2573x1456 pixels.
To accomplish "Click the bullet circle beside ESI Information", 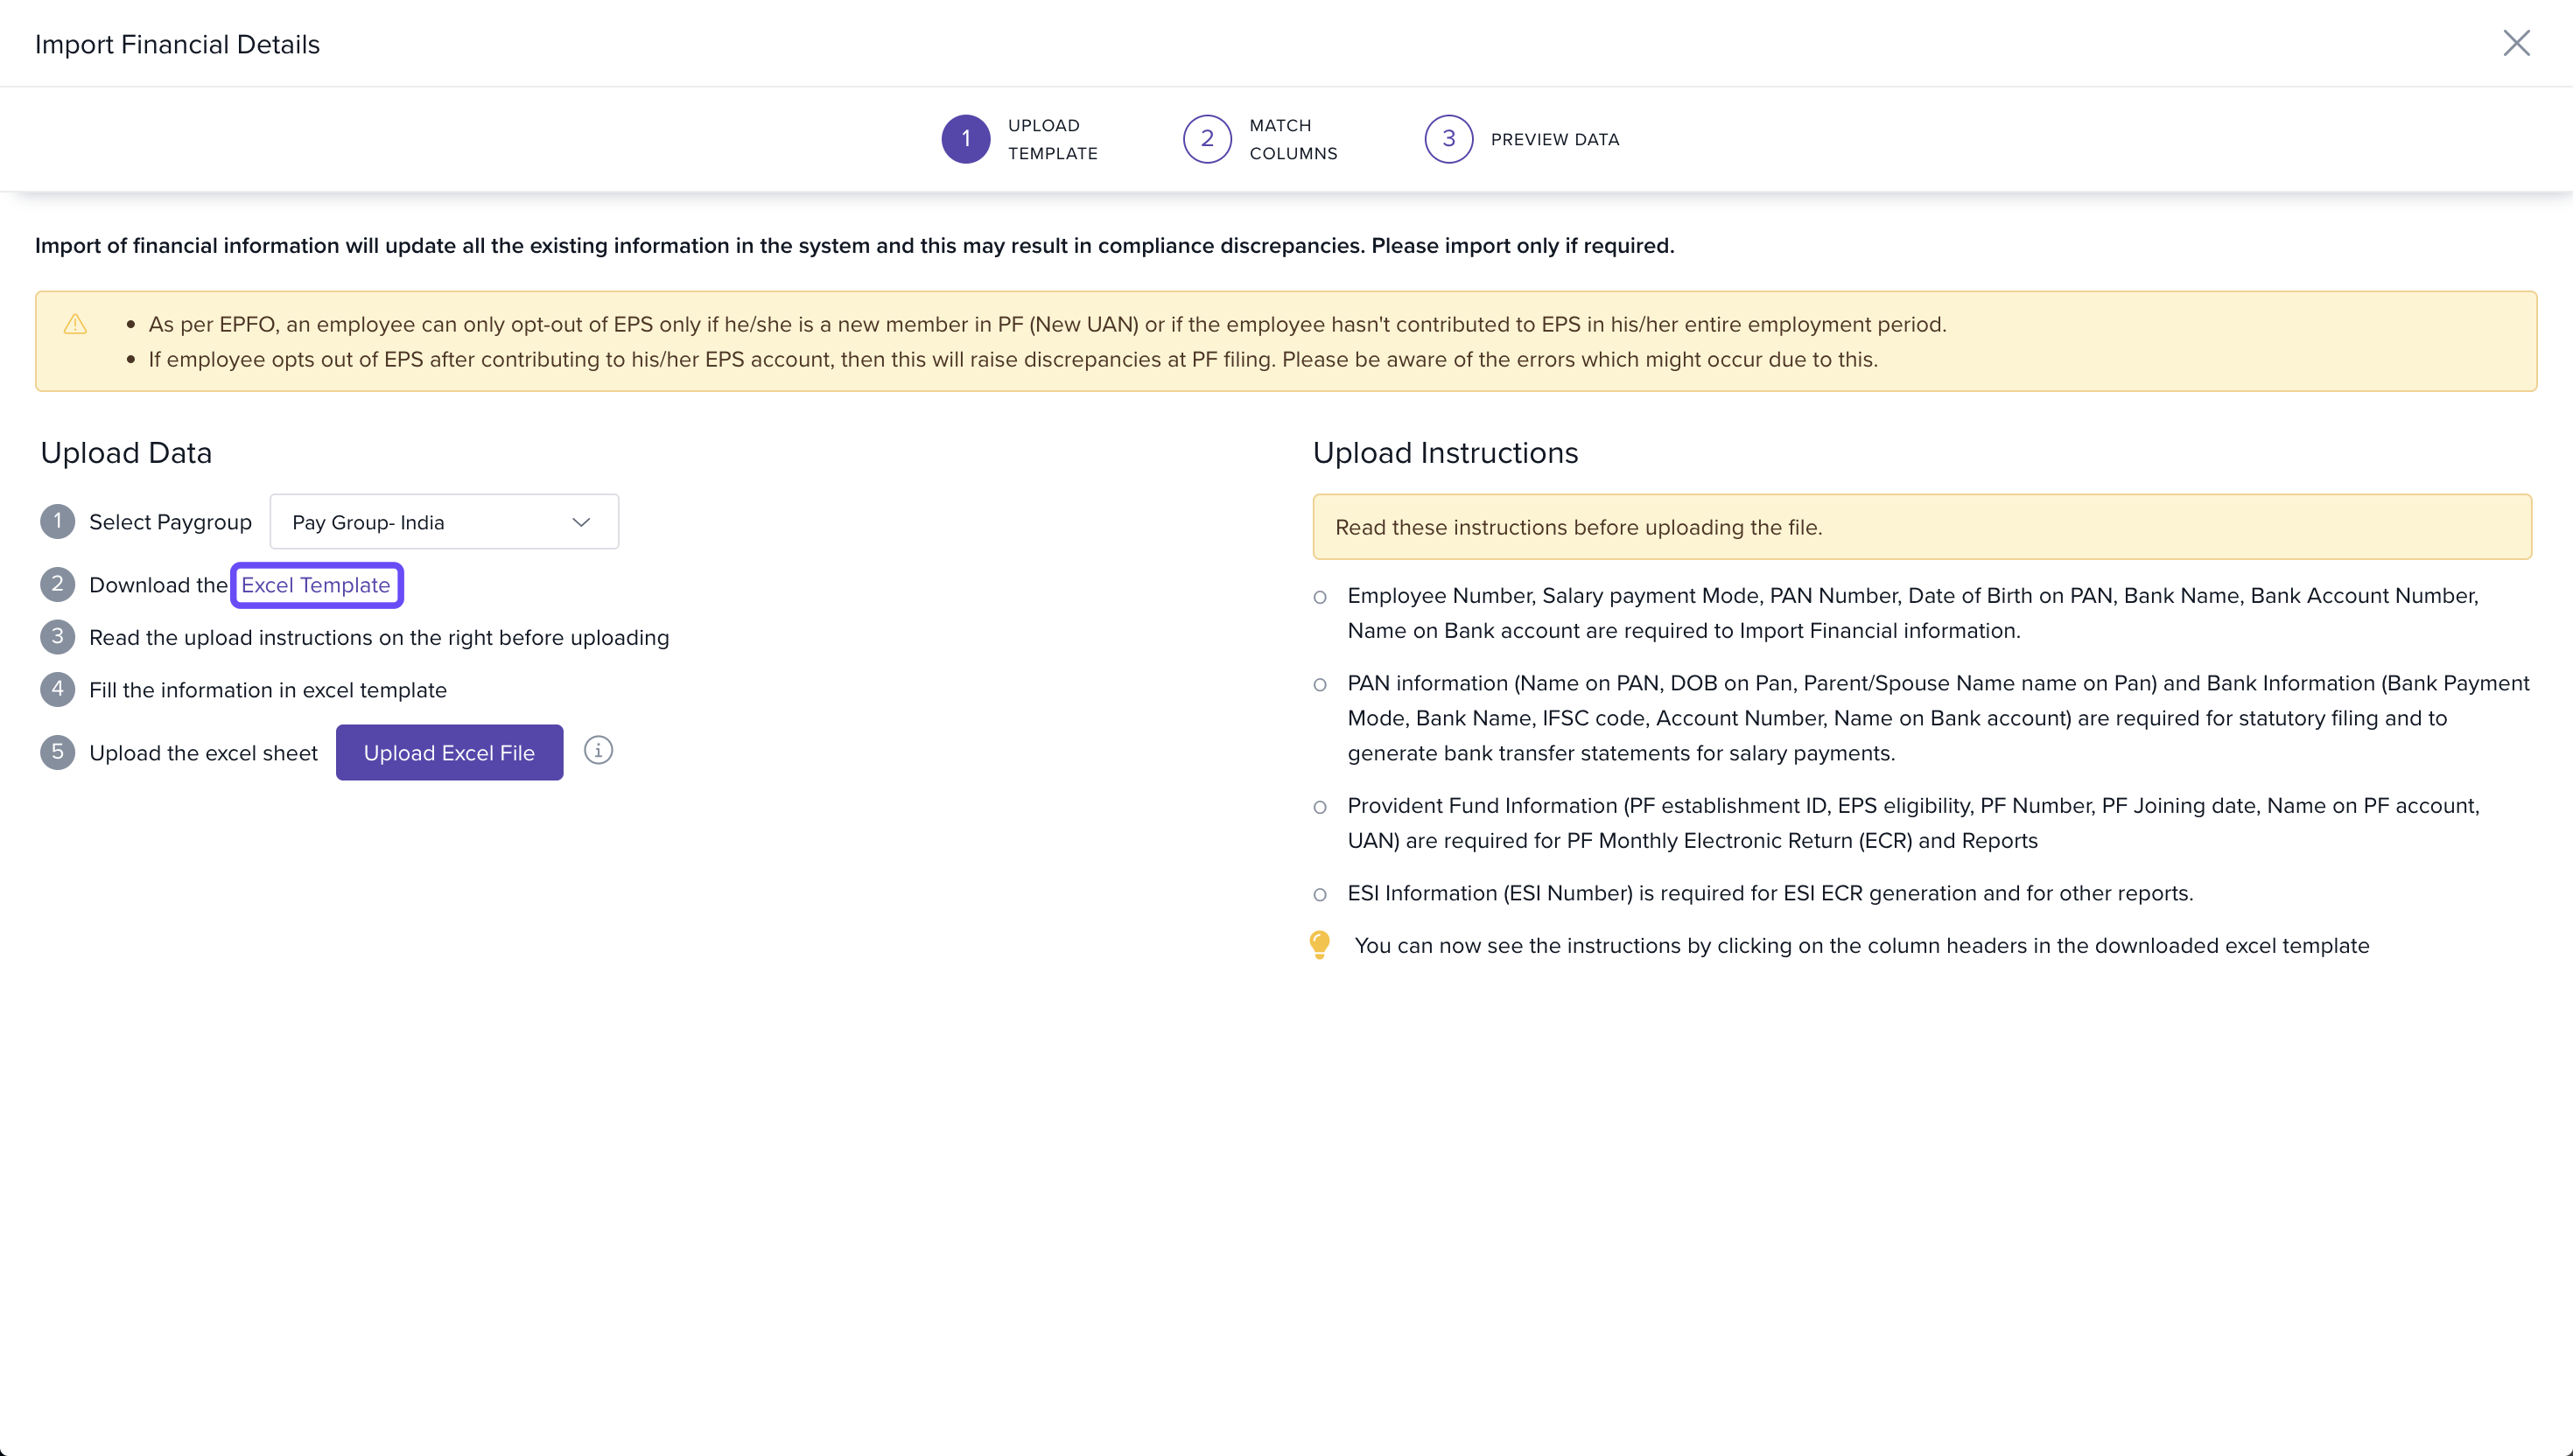I will click(x=1320, y=894).
